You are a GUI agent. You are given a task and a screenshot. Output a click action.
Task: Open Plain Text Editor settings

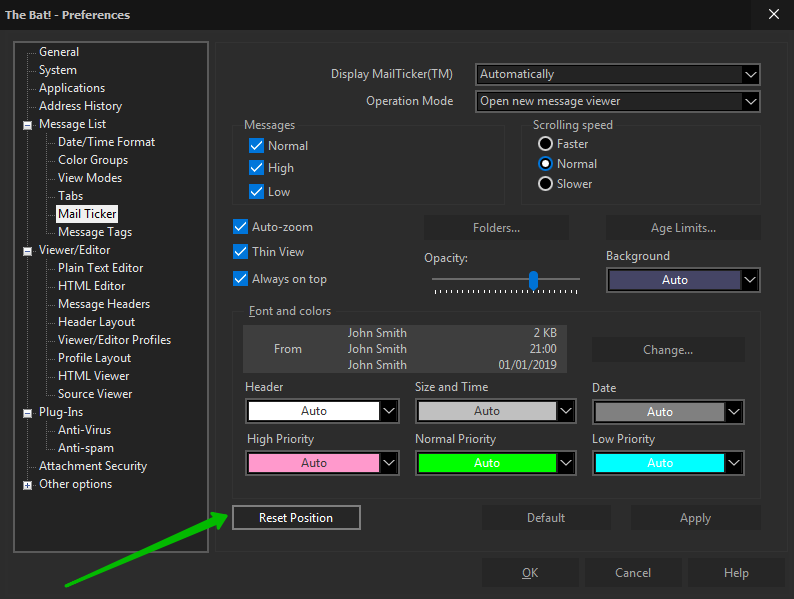pos(101,268)
